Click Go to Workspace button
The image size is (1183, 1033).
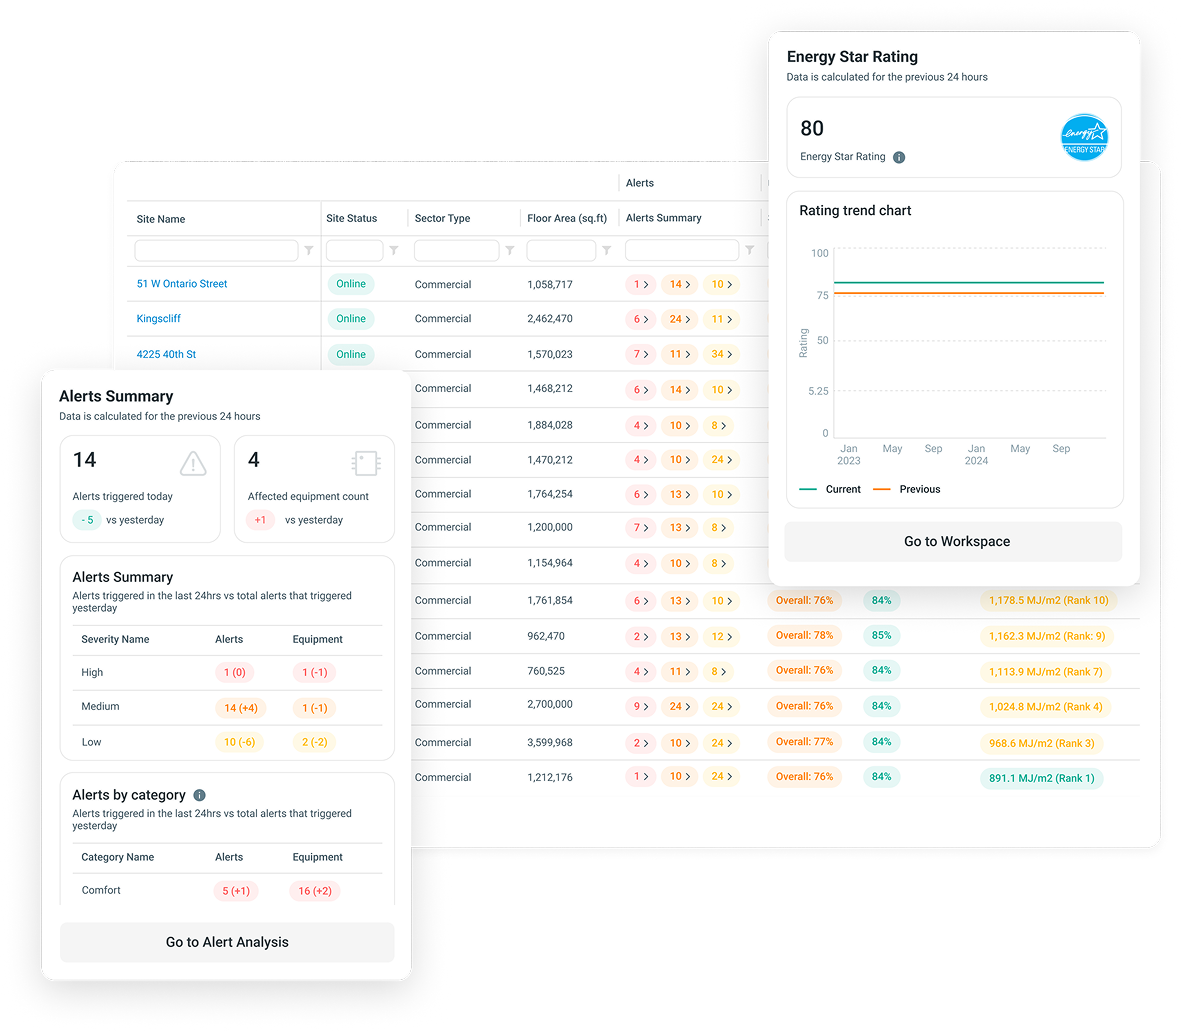click(x=953, y=542)
